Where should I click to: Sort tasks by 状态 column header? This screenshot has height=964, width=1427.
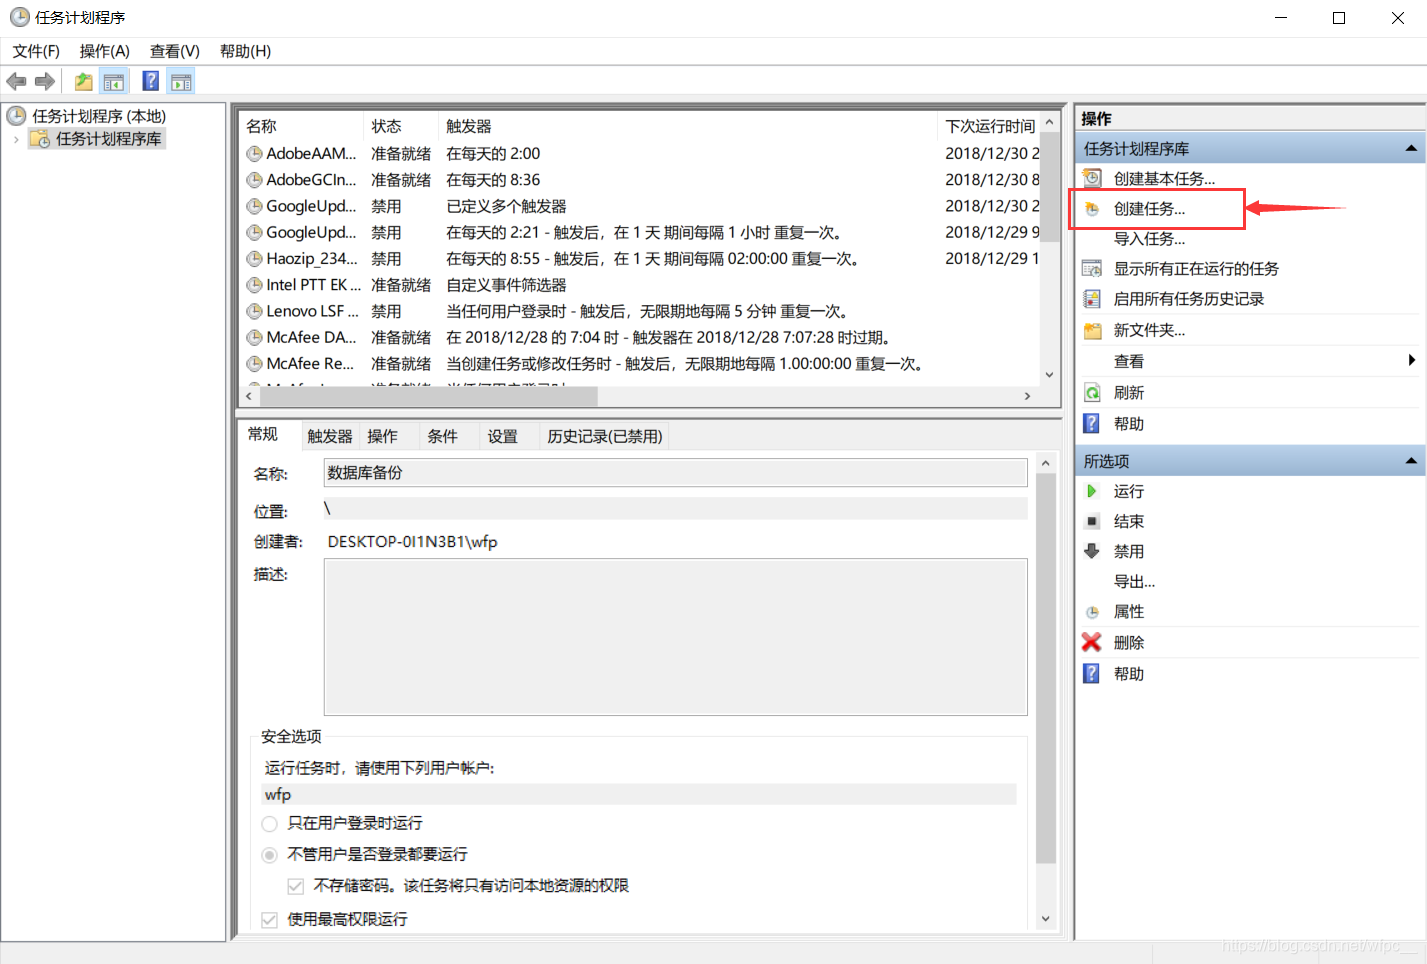401,126
